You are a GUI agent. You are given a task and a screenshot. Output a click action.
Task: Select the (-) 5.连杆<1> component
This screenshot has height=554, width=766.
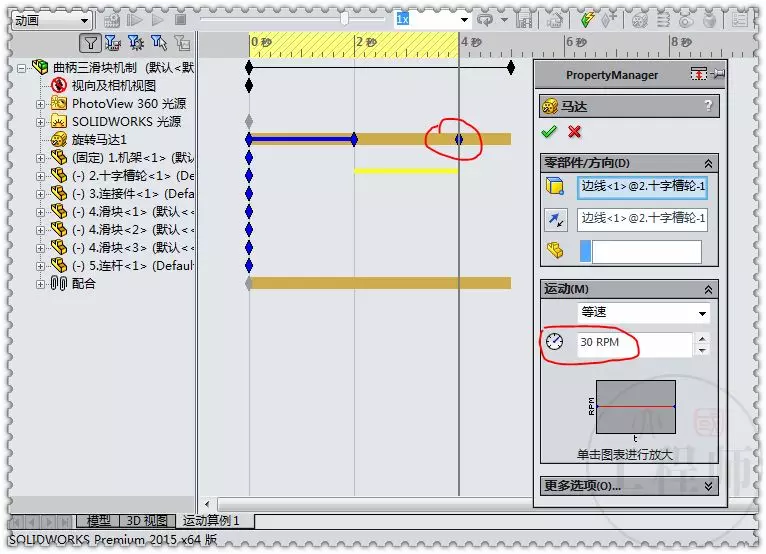pyautogui.click(x=133, y=266)
